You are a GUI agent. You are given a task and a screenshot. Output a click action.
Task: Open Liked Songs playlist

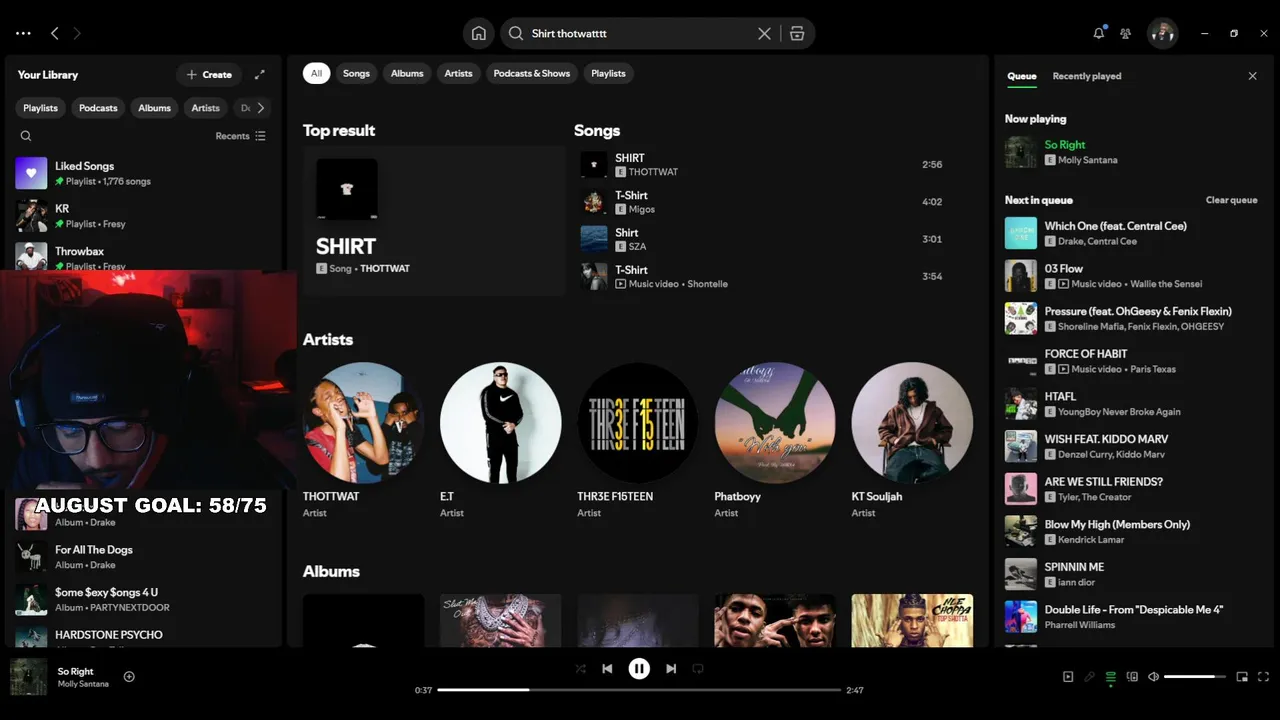point(143,173)
